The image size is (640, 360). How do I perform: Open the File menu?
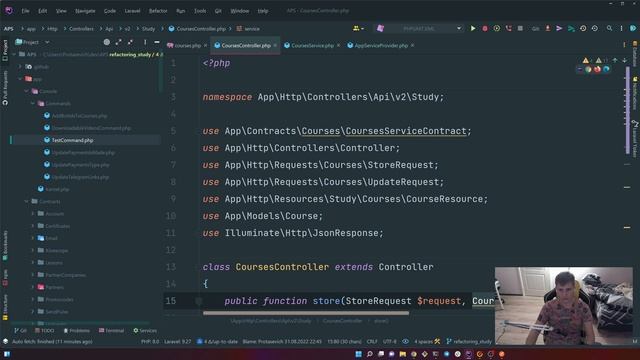(x=25, y=11)
